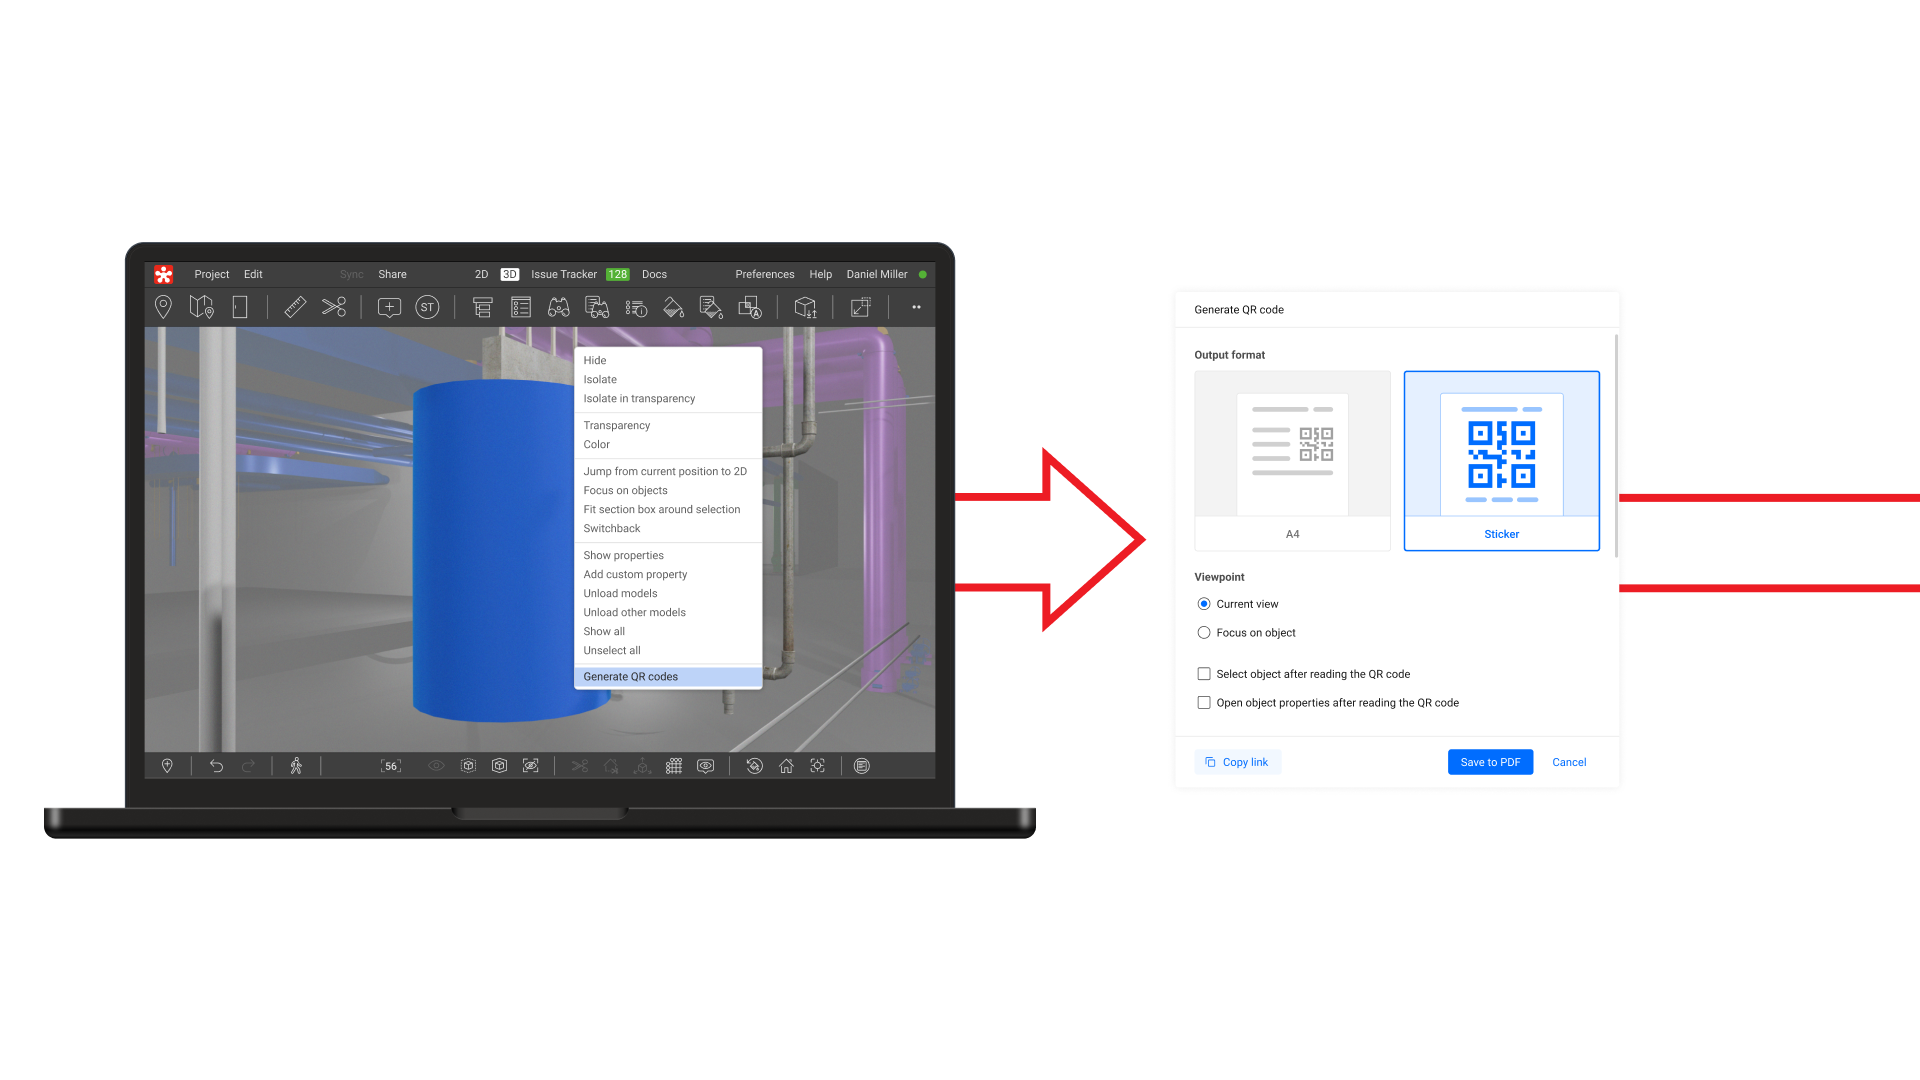Select the Current view radio button
1920x1080 pixels.
tap(1204, 604)
